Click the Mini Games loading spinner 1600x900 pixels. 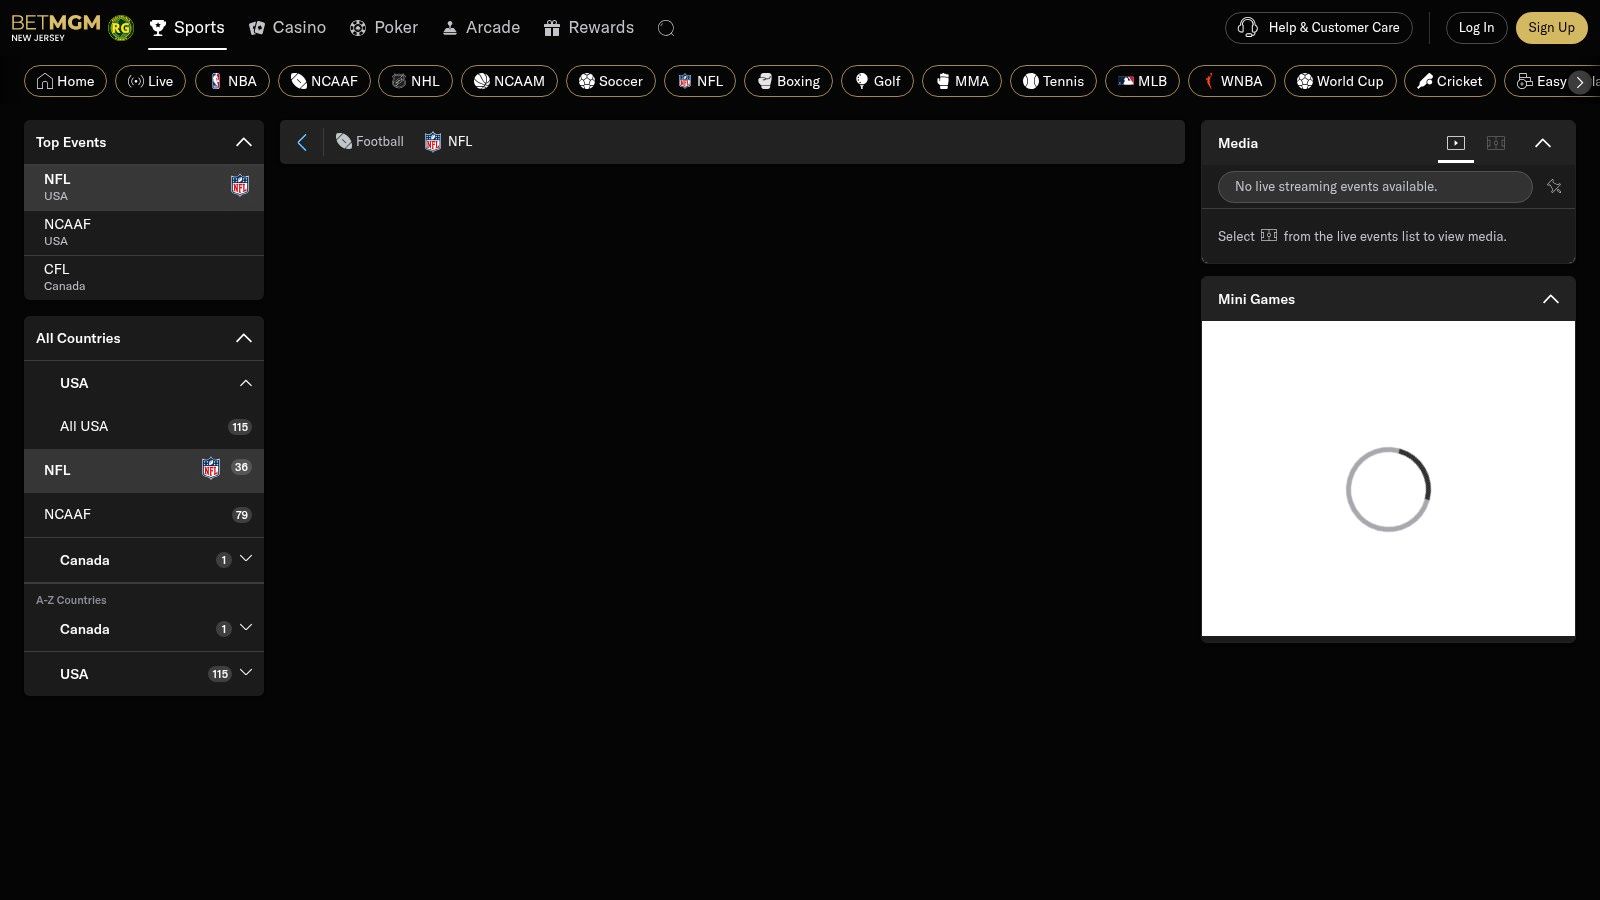[x=1388, y=489]
